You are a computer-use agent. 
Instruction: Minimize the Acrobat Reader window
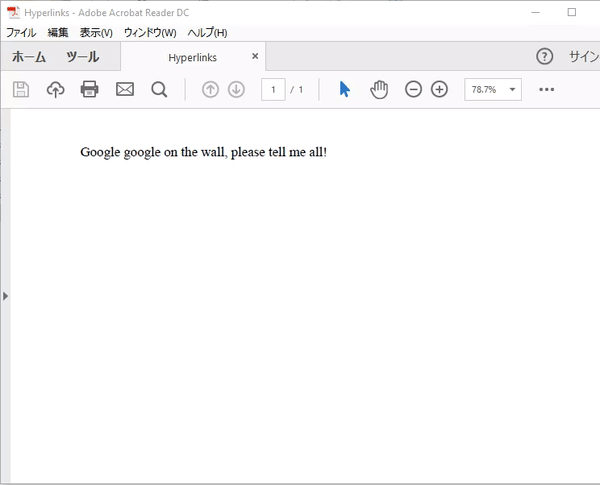(536, 12)
